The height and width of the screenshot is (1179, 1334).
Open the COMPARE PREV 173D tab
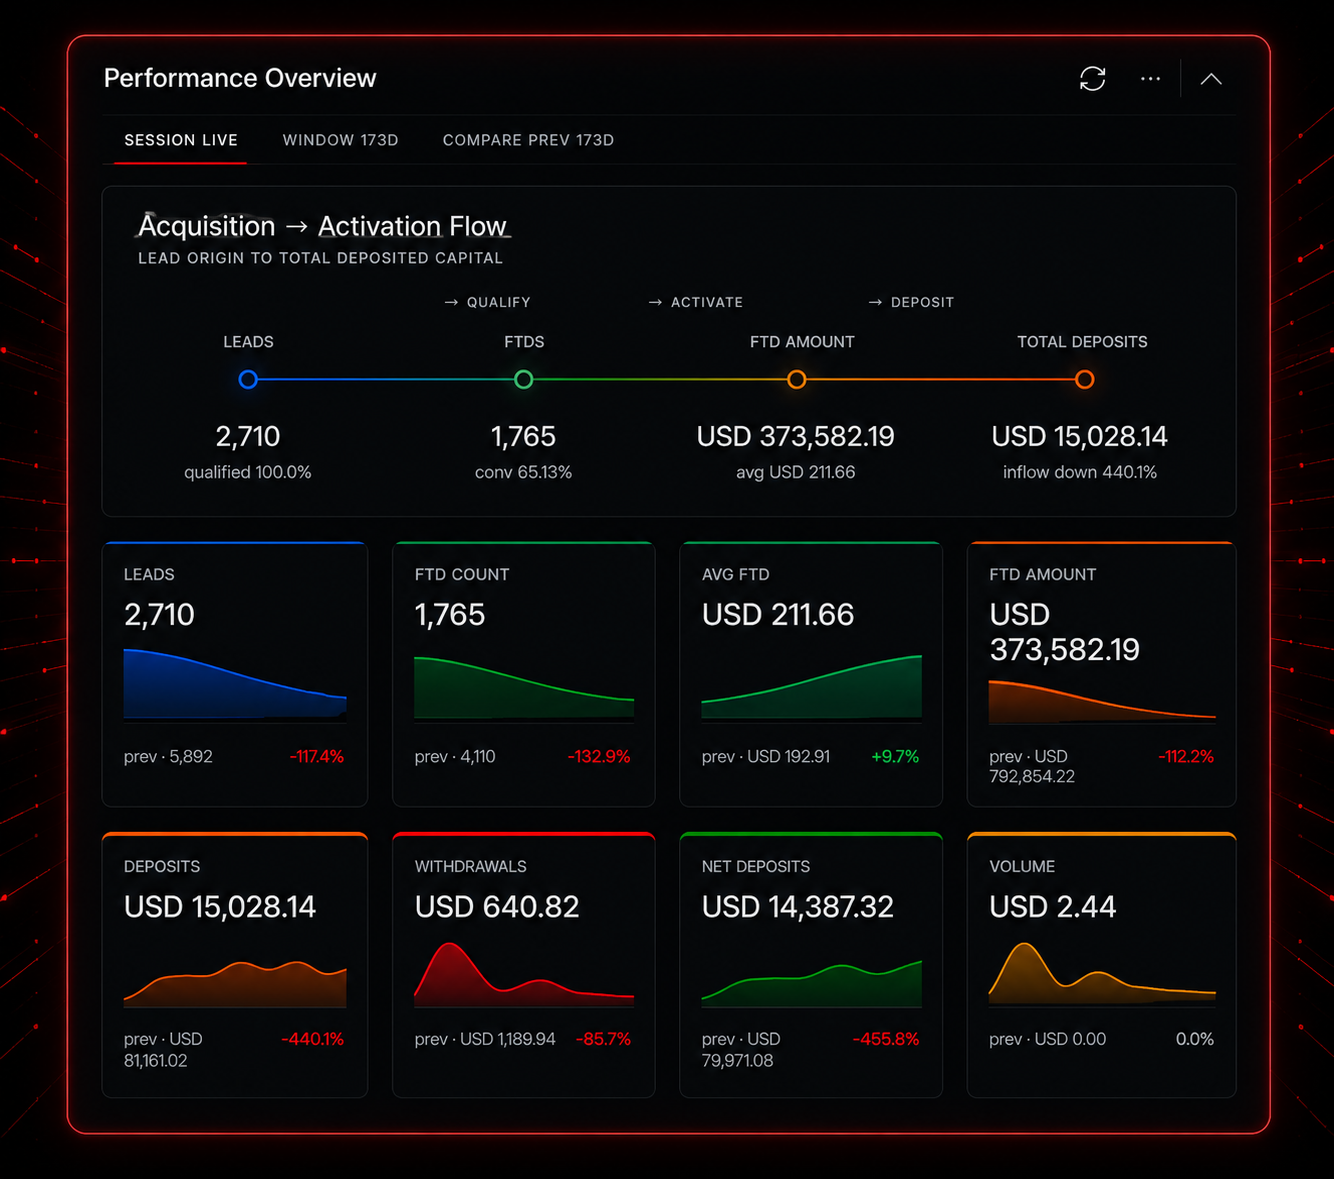click(528, 140)
